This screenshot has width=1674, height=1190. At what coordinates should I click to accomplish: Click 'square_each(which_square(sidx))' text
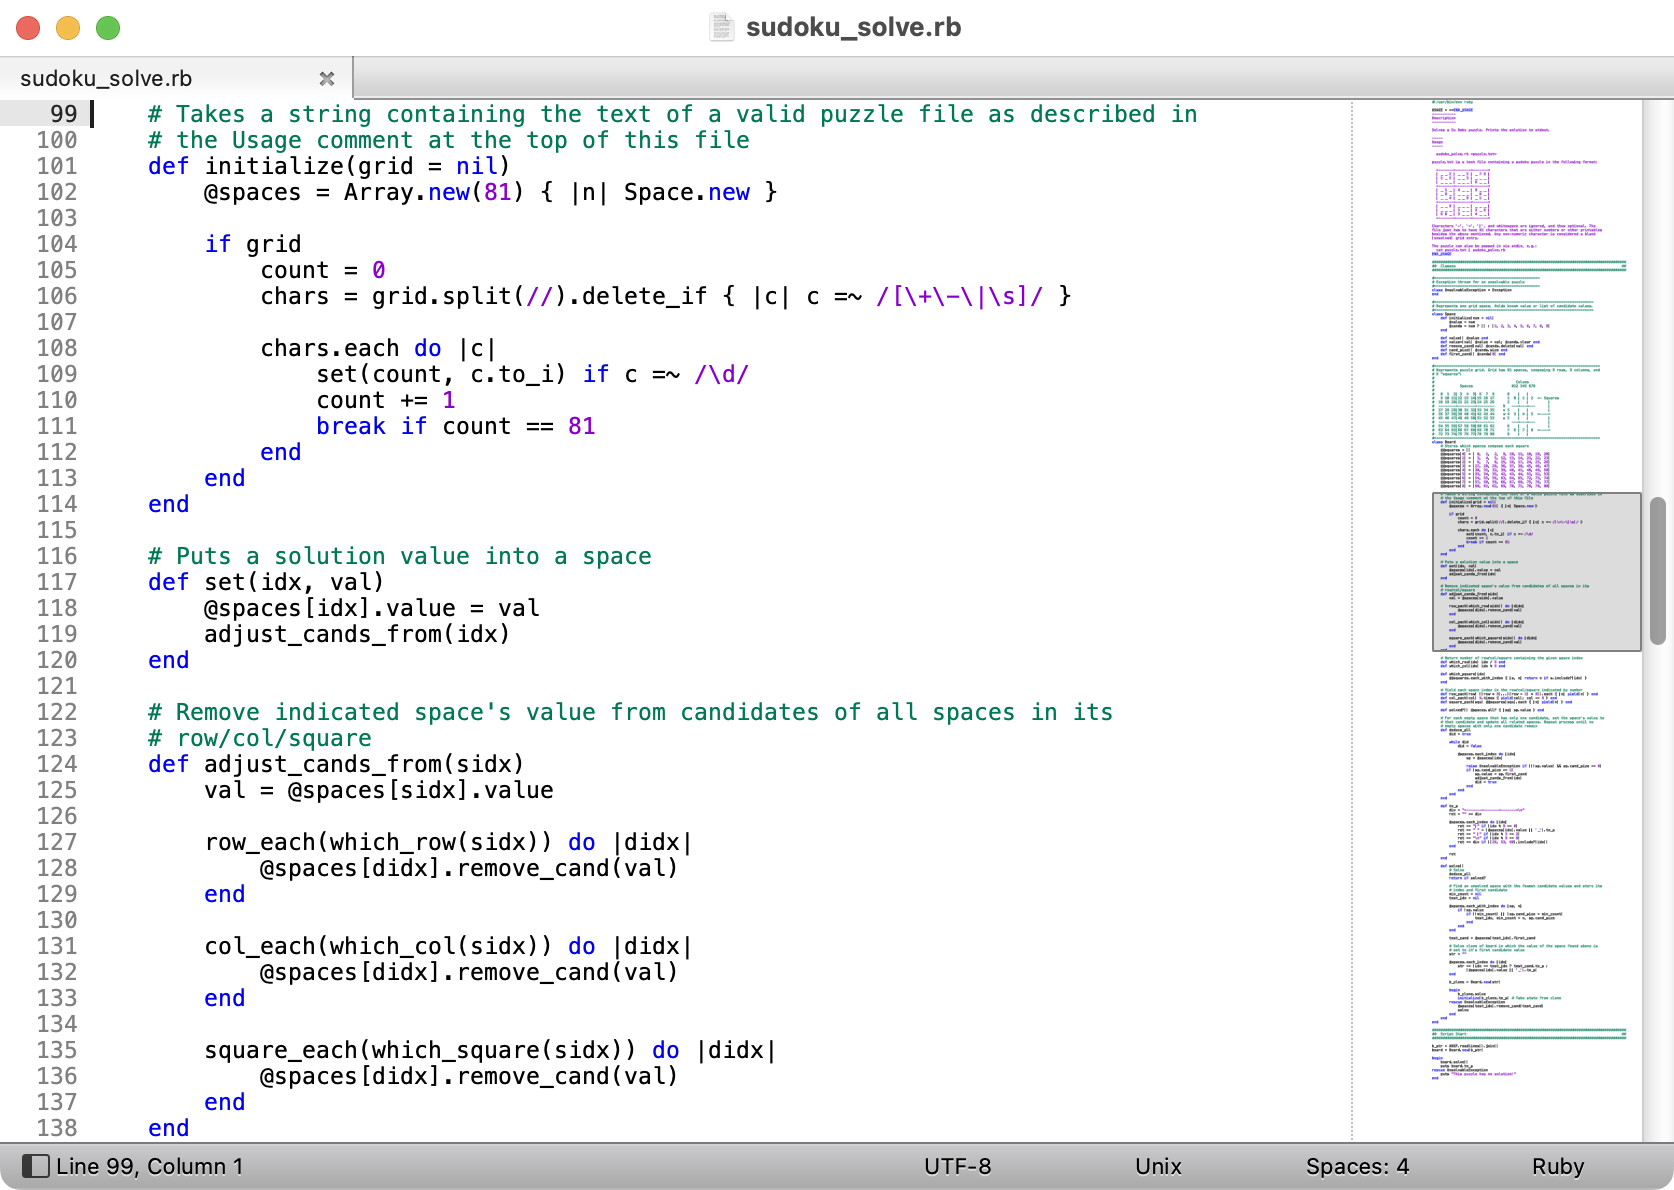[x=420, y=1050]
